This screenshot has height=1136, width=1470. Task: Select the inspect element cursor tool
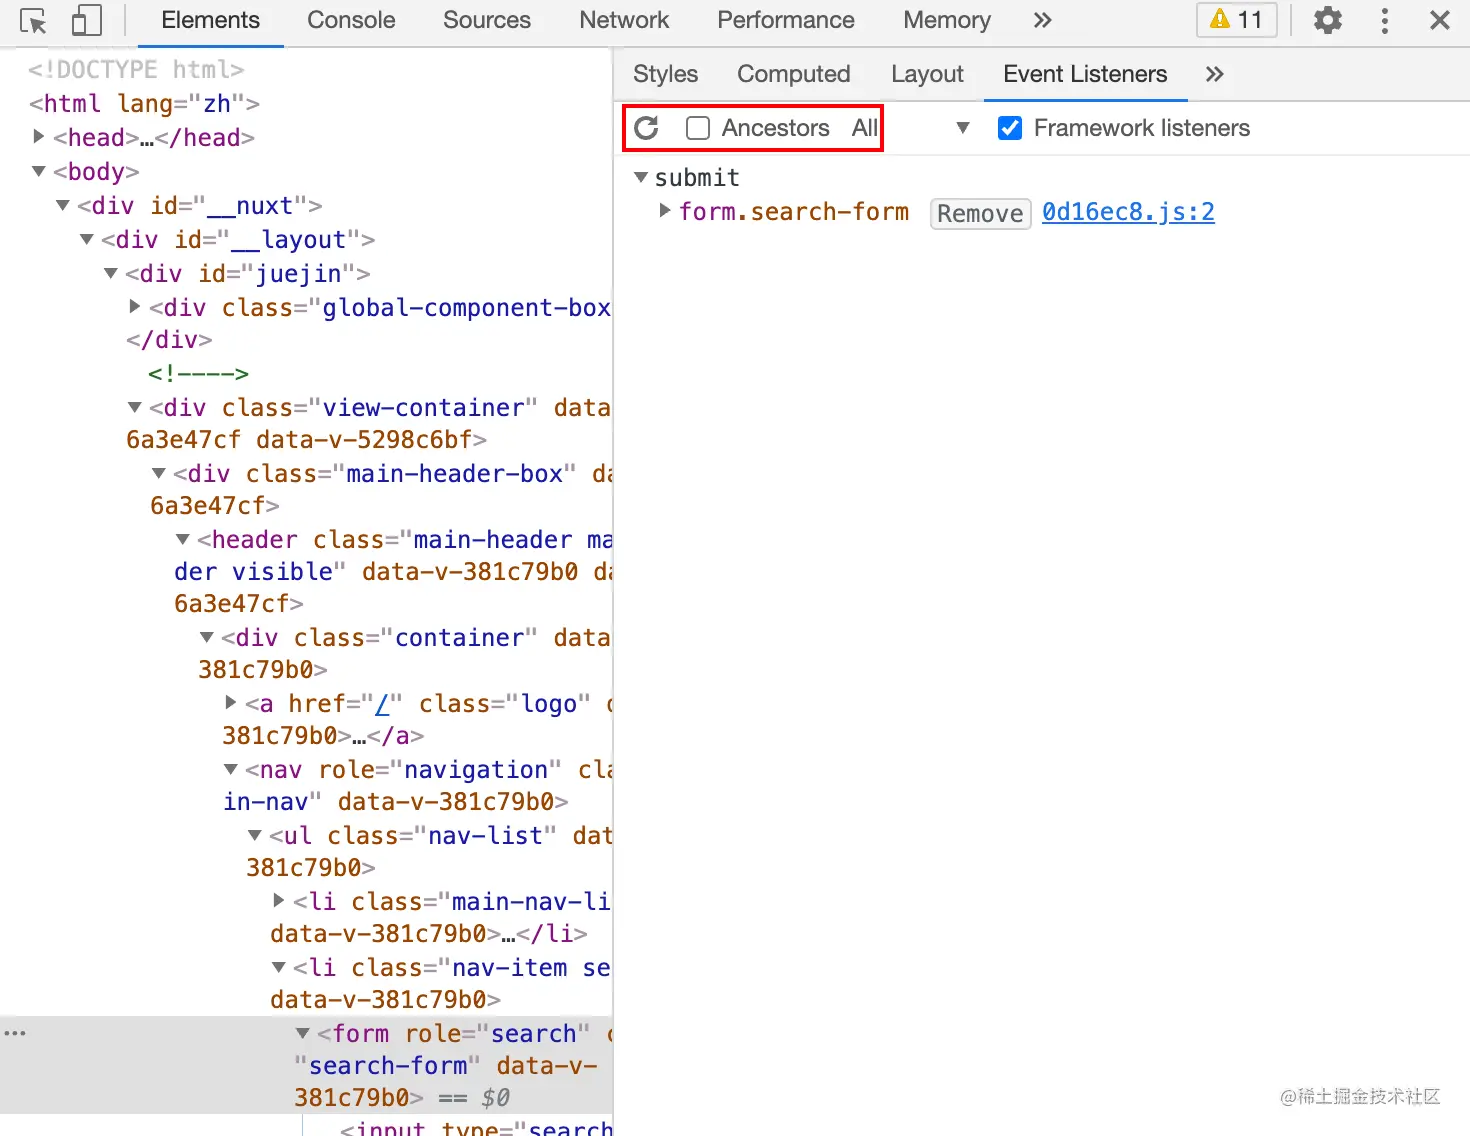click(x=33, y=20)
